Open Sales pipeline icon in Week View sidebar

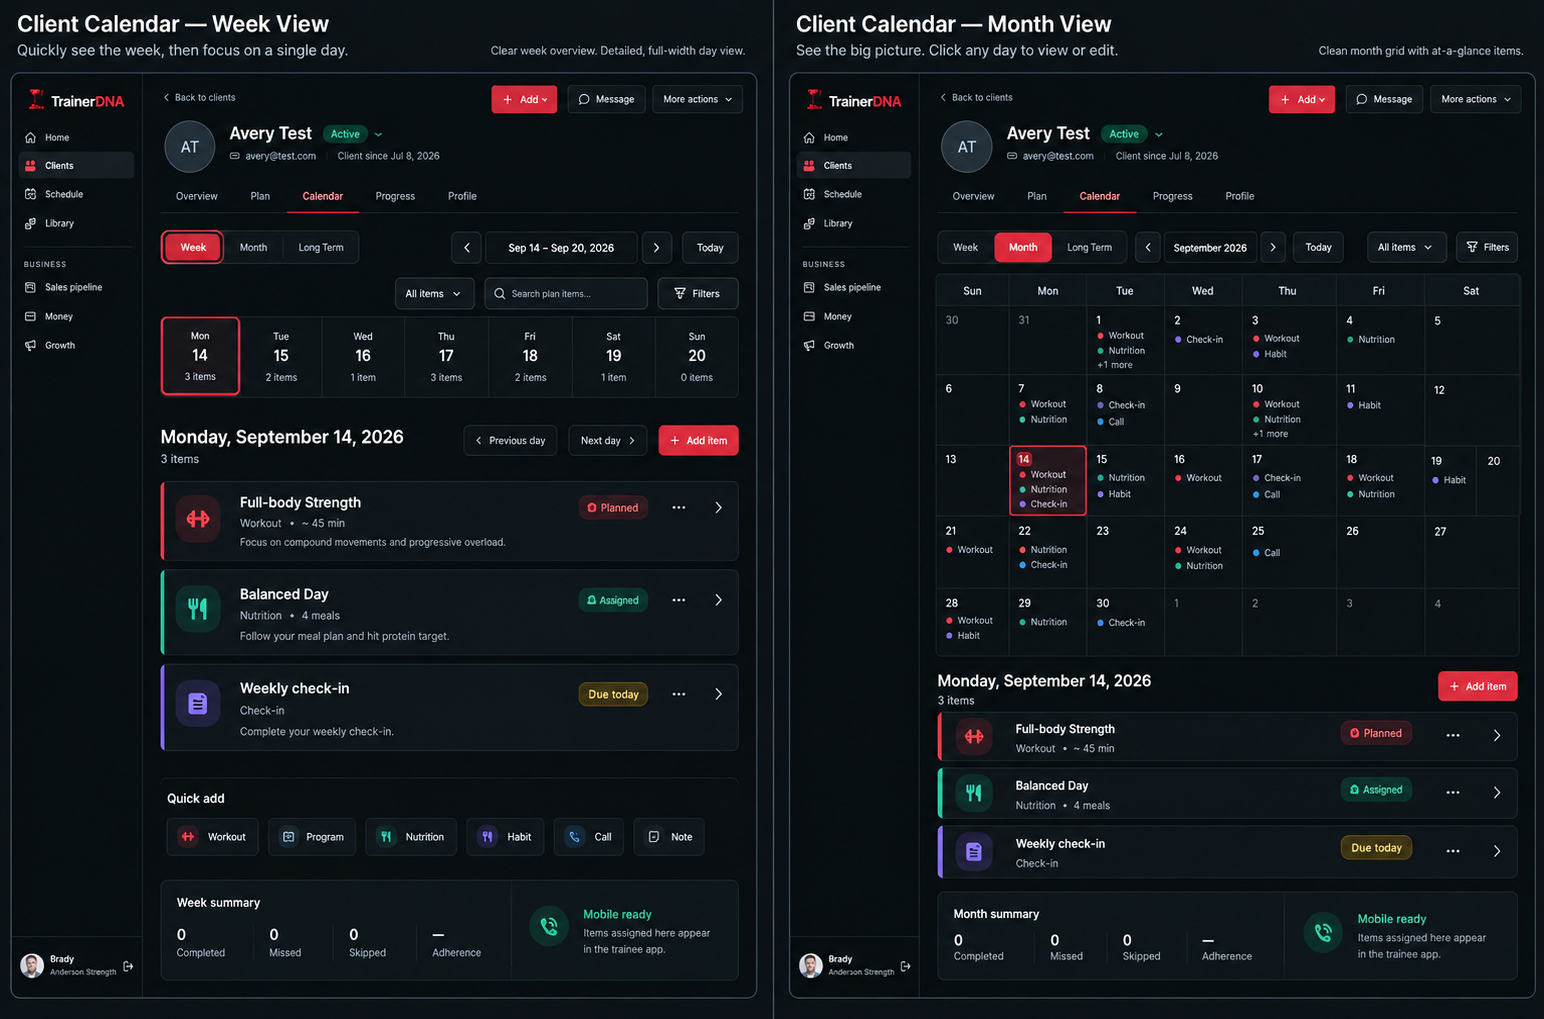tap(30, 287)
